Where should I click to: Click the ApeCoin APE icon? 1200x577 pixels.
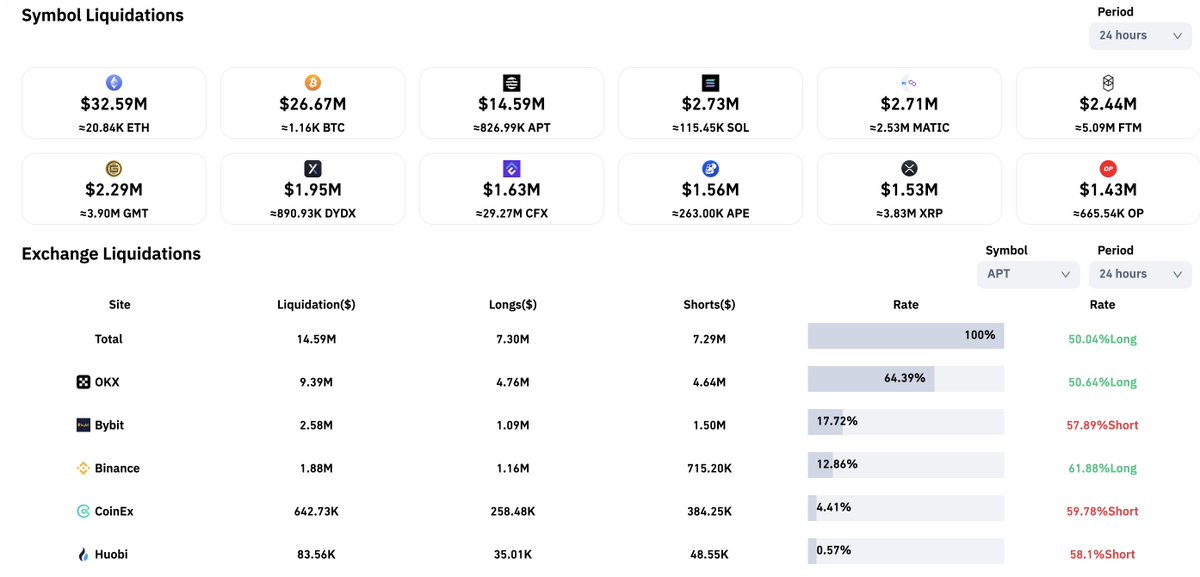click(711, 168)
